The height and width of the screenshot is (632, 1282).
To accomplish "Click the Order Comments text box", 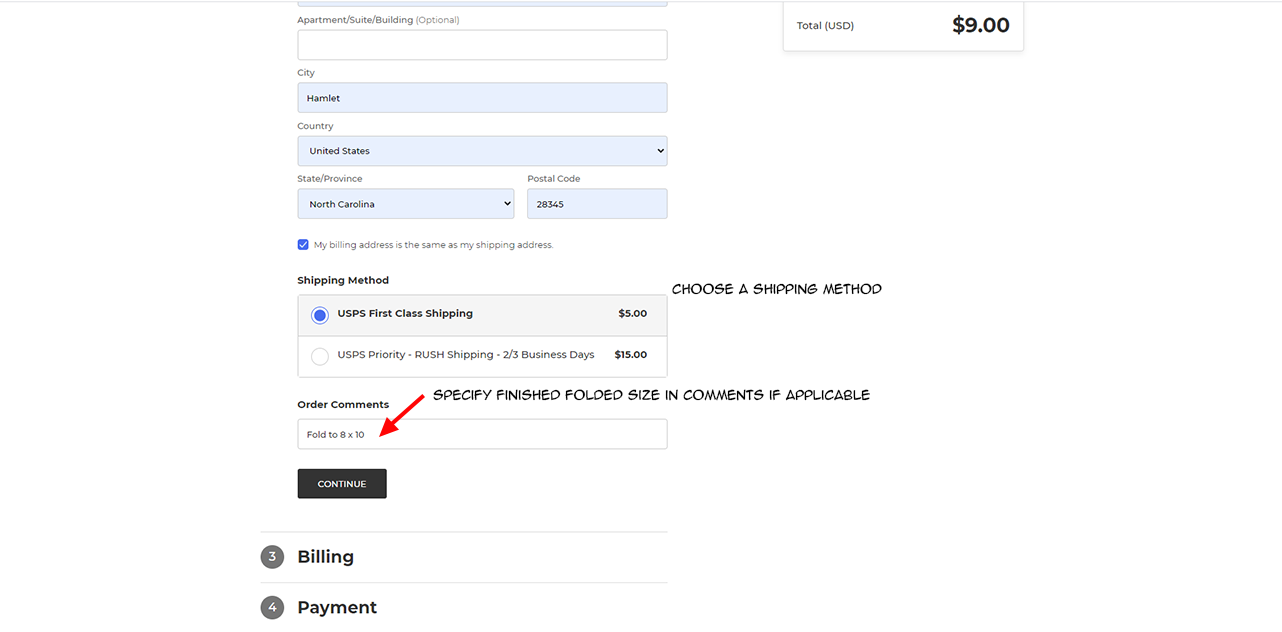I will pos(482,434).
